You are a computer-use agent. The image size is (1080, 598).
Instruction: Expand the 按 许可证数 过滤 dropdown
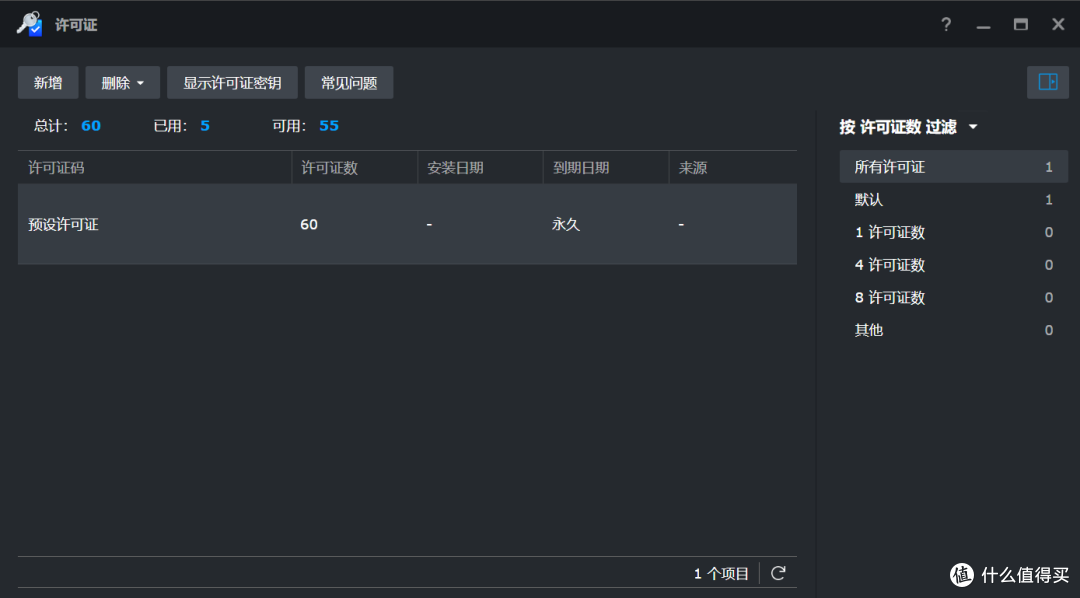click(x=908, y=127)
